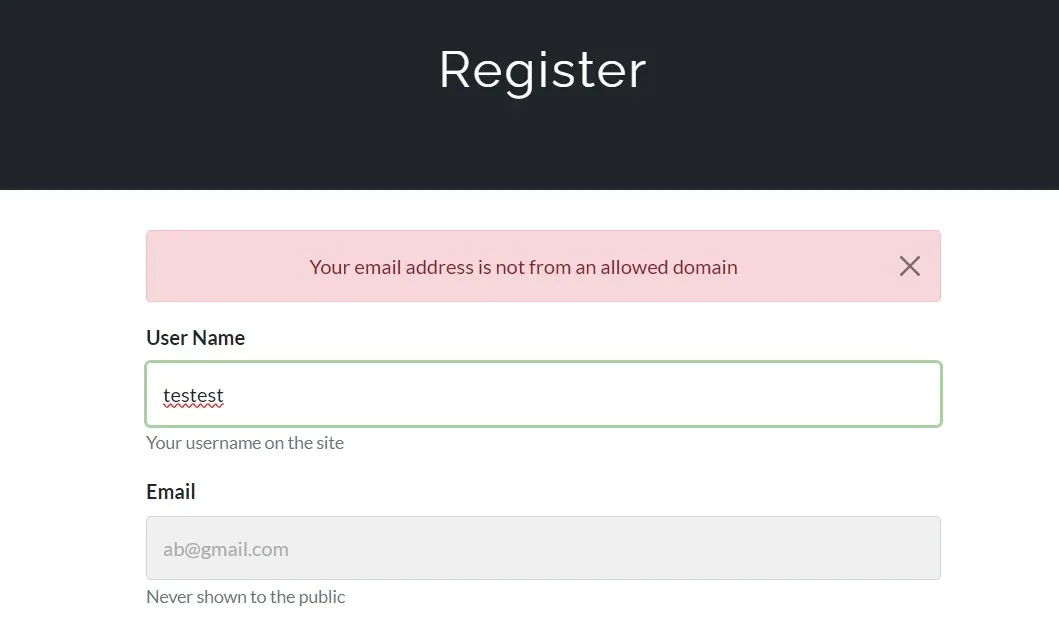The height and width of the screenshot is (630, 1059).
Task: Select the User Name field label
Action: 195,338
